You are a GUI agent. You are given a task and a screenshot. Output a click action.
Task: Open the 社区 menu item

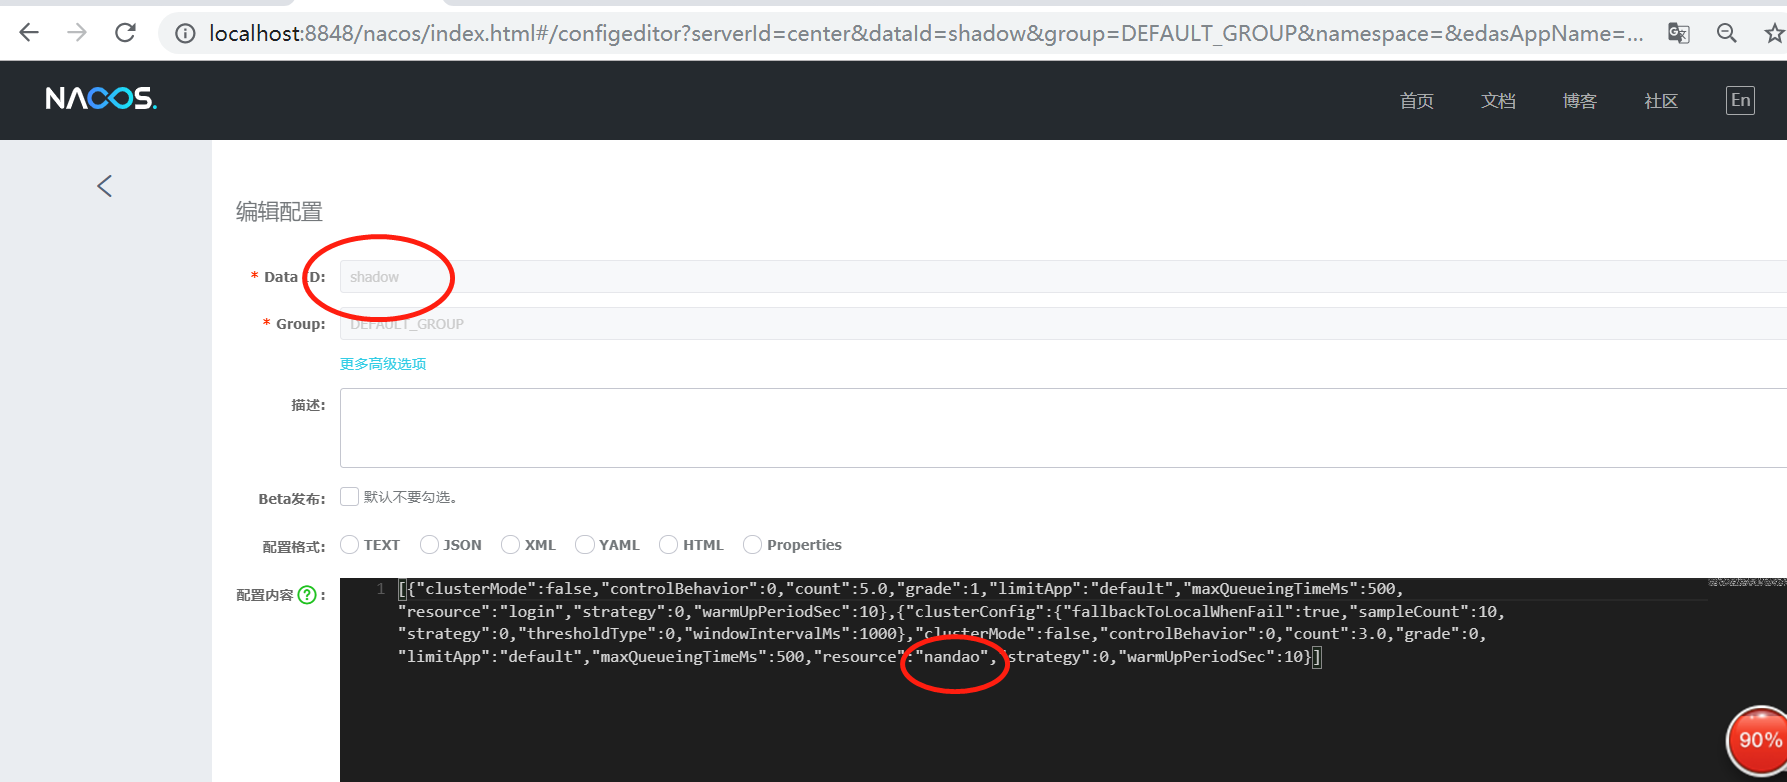click(x=1661, y=101)
